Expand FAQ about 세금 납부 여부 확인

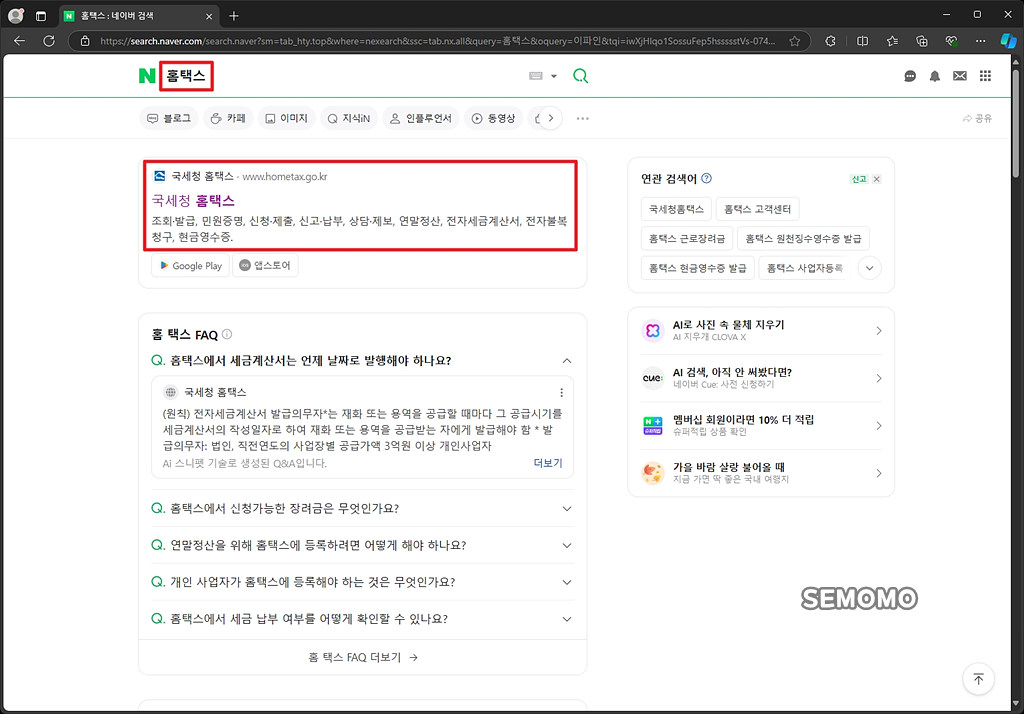(x=362, y=619)
